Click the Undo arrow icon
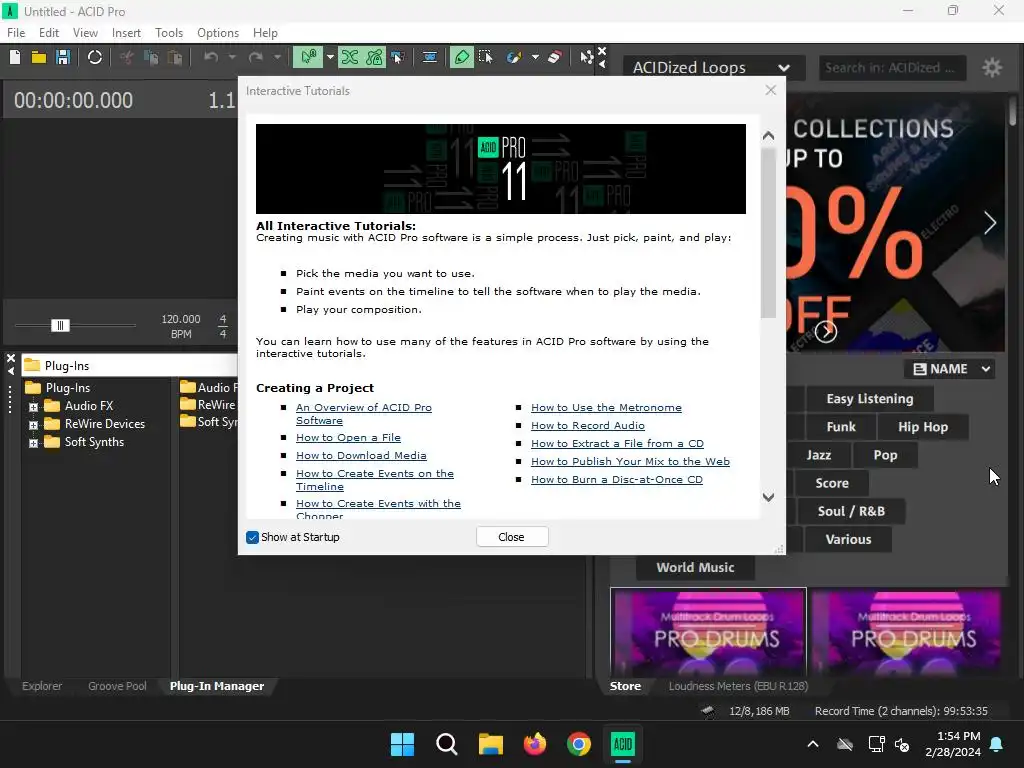1024x768 pixels. pyautogui.click(x=211, y=57)
